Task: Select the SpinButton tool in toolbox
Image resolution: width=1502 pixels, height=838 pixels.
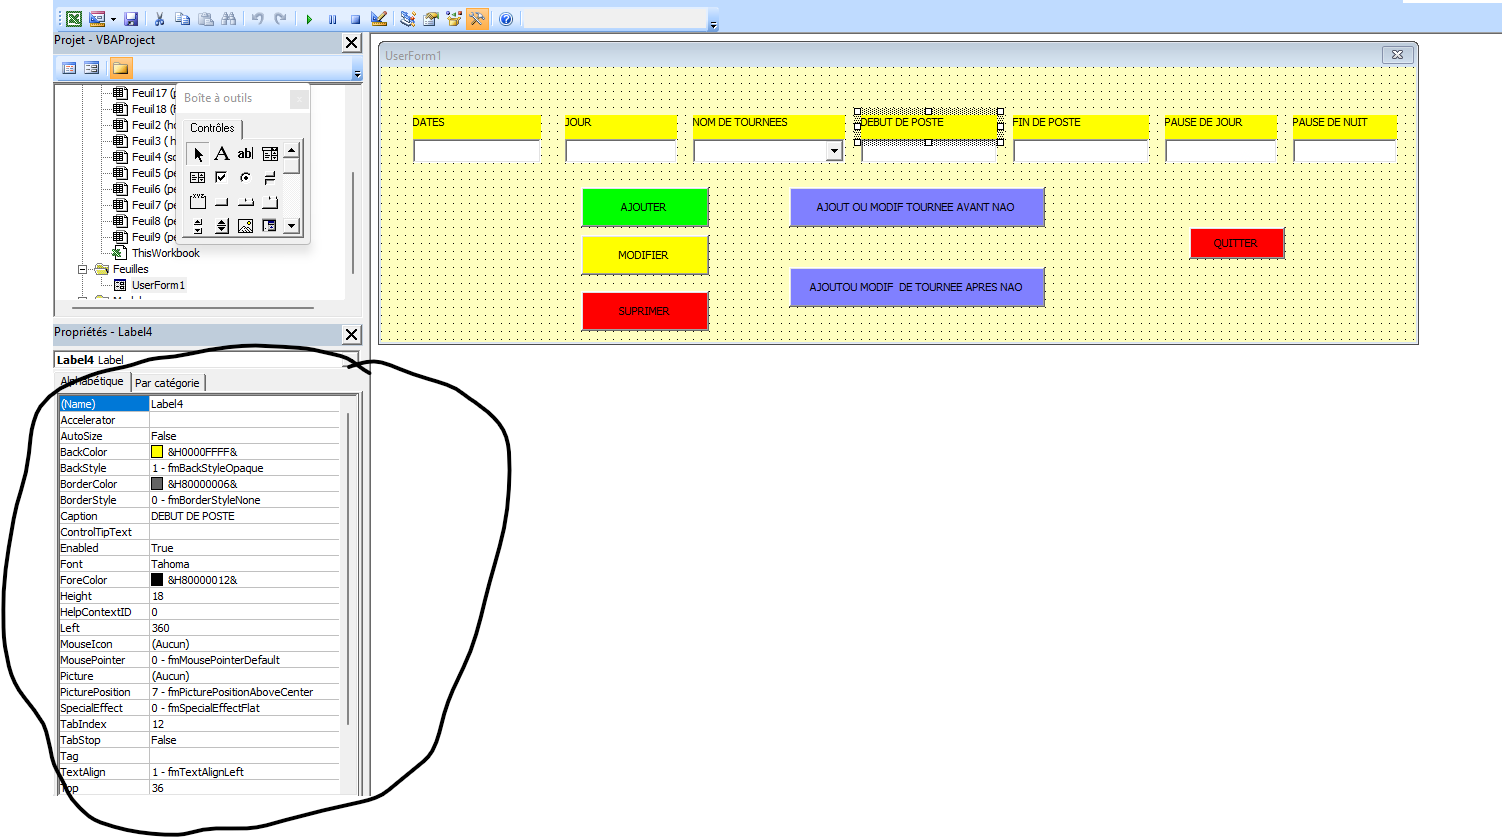Action: [x=222, y=226]
